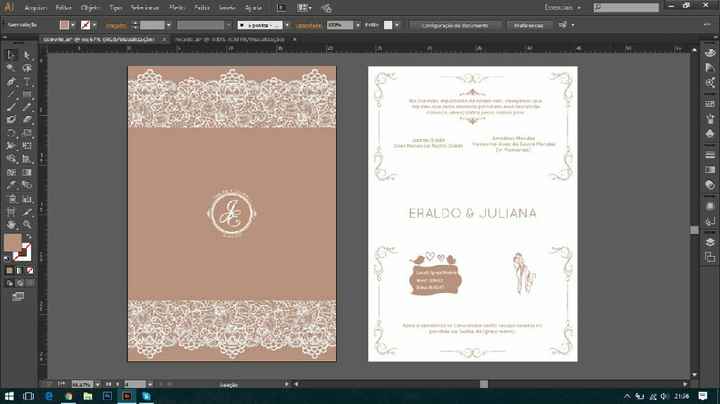The width and height of the screenshot is (720, 404).
Task: Click the Preferências button
Action: point(529,25)
